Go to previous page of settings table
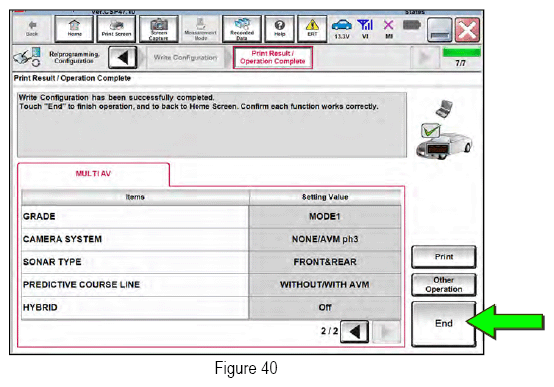The width and height of the screenshot is (554, 387). [354, 332]
